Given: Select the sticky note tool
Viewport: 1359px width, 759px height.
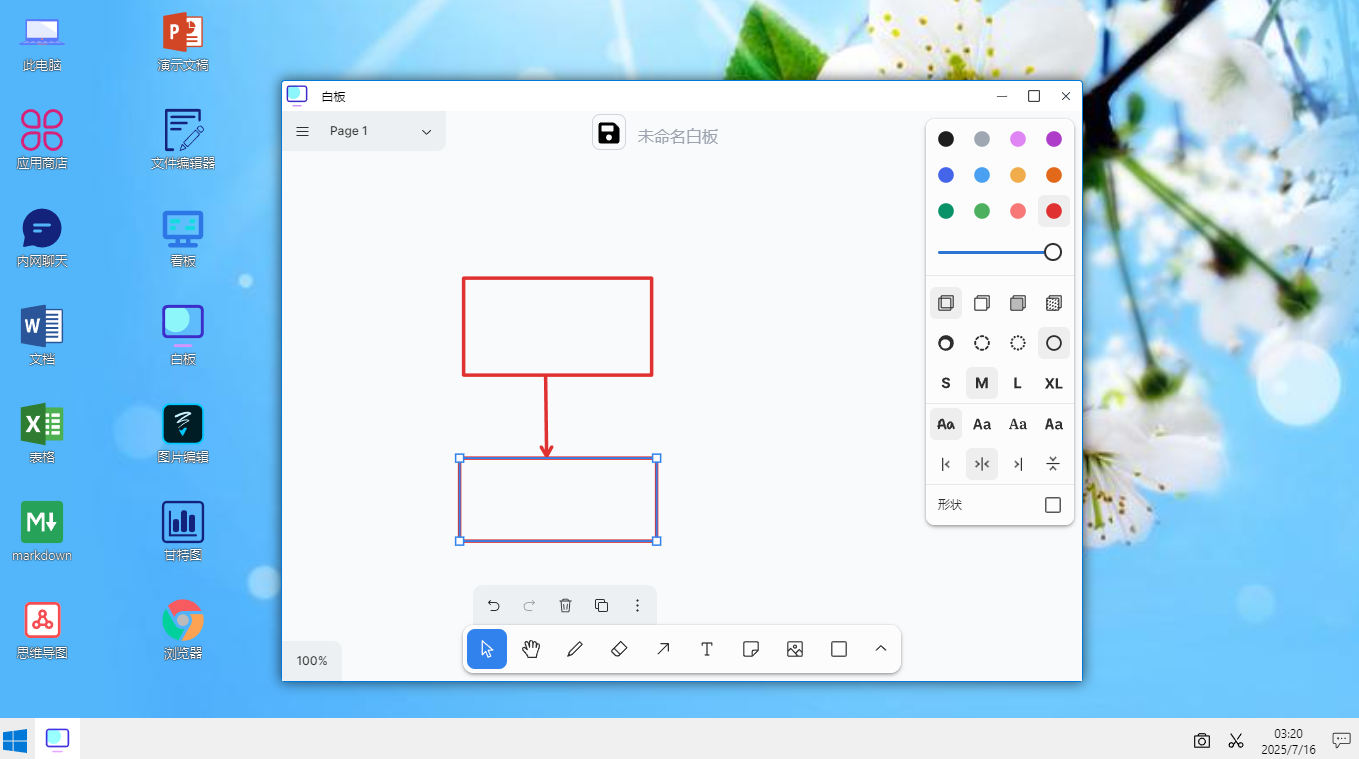Looking at the screenshot, I should pyautogui.click(x=751, y=649).
